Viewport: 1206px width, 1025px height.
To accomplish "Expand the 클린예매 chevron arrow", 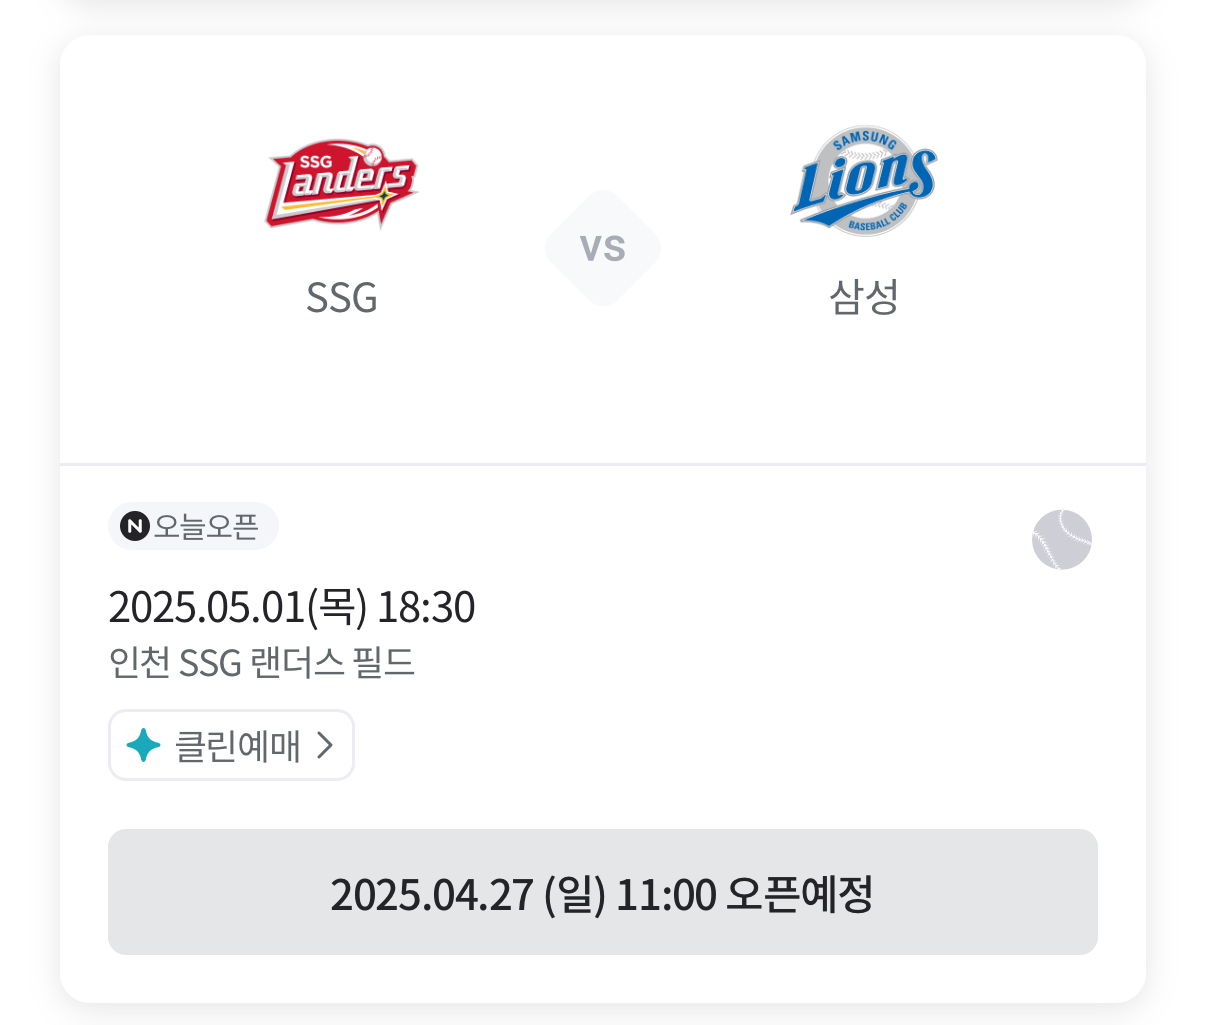I will point(324,745).
